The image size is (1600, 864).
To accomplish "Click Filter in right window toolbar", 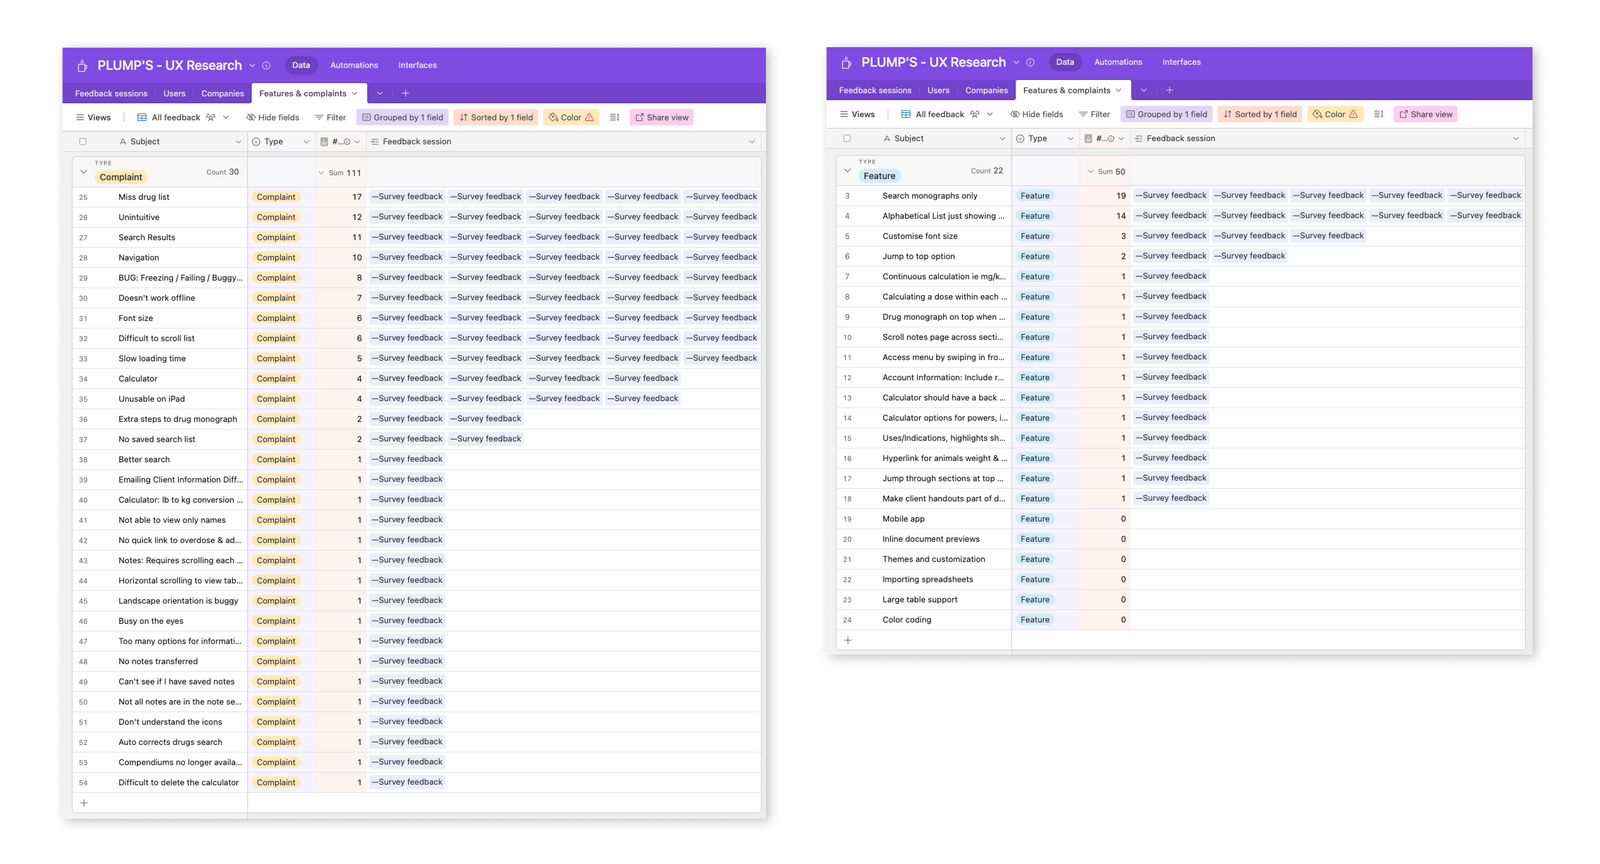I will point(1094,114).
